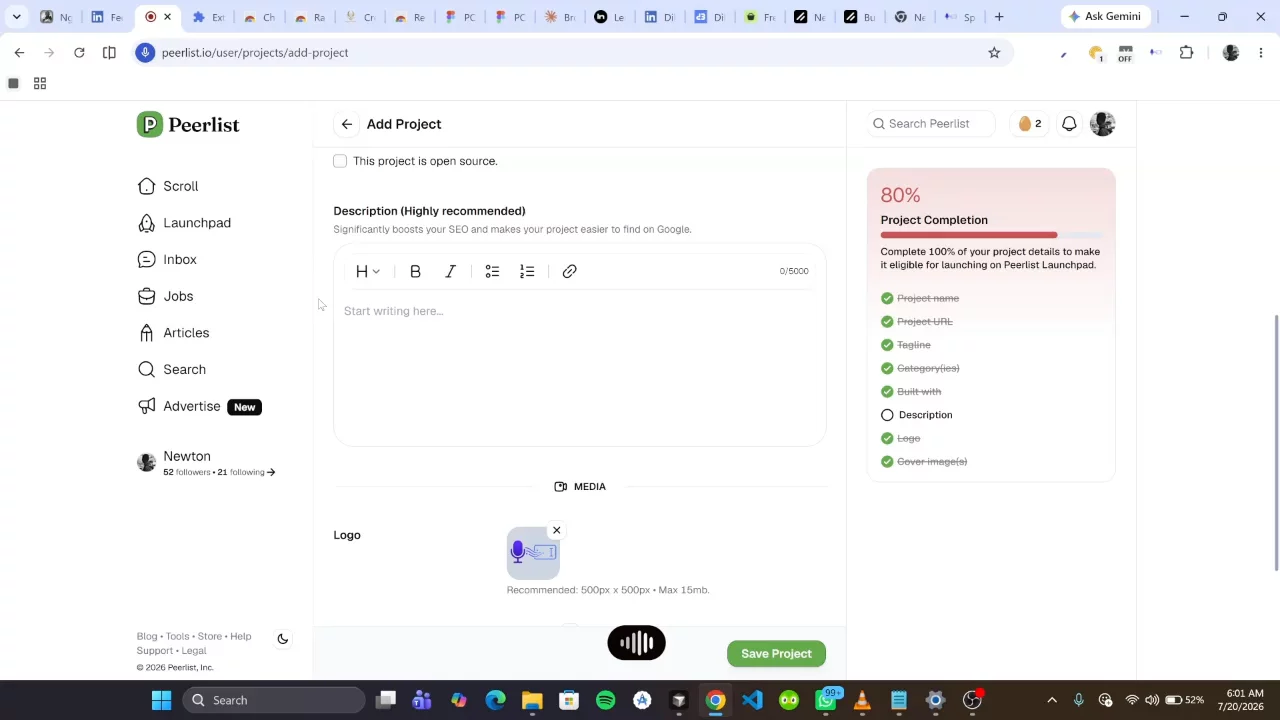Open the notifications bell
1280x720 pixels.
pos(1069,124)
